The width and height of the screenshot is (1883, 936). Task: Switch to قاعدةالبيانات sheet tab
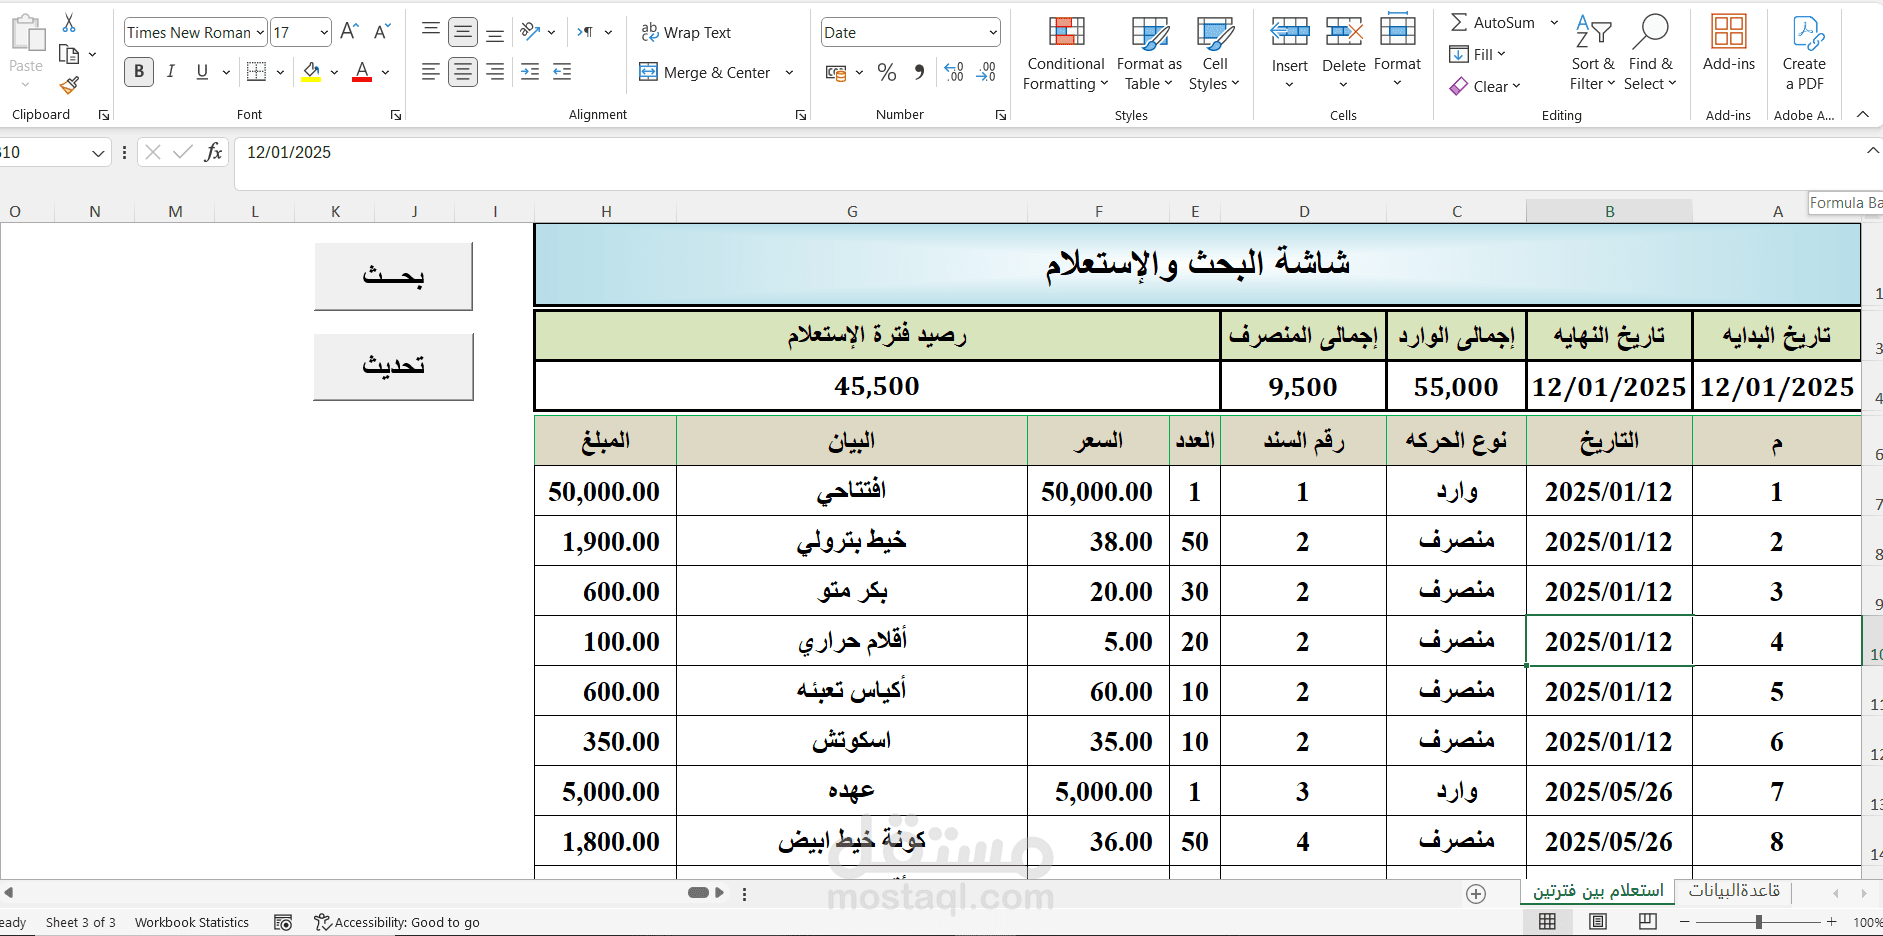1735,890
